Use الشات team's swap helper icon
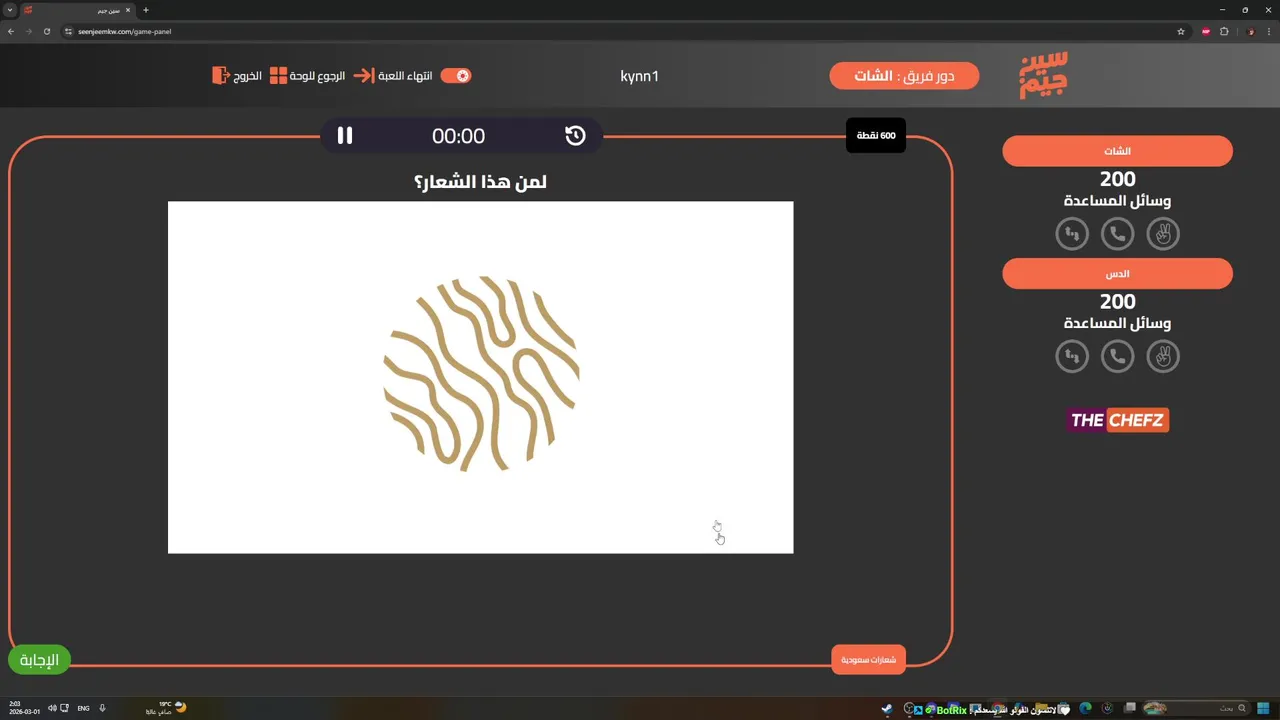1280x720 pixels. (1072, 234)
